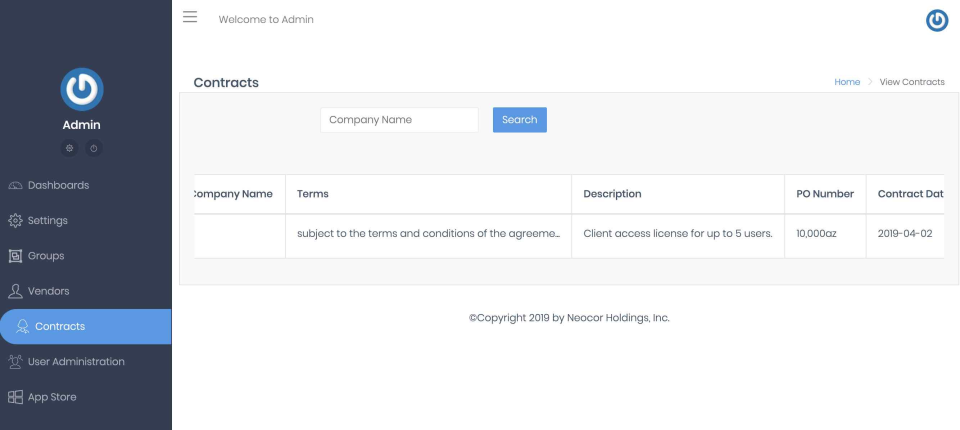Follow the Home breadcrumb link
The image size is (960, 430).
click(x=847, y=82)
